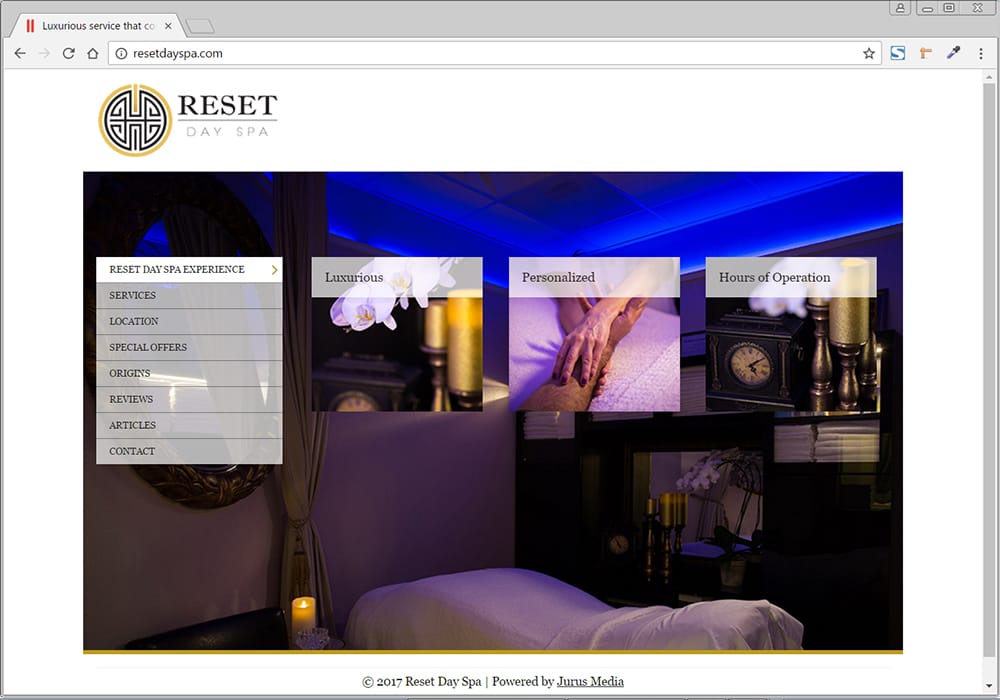
Task: View site information icon in address bar
Action: coord(121,54)
